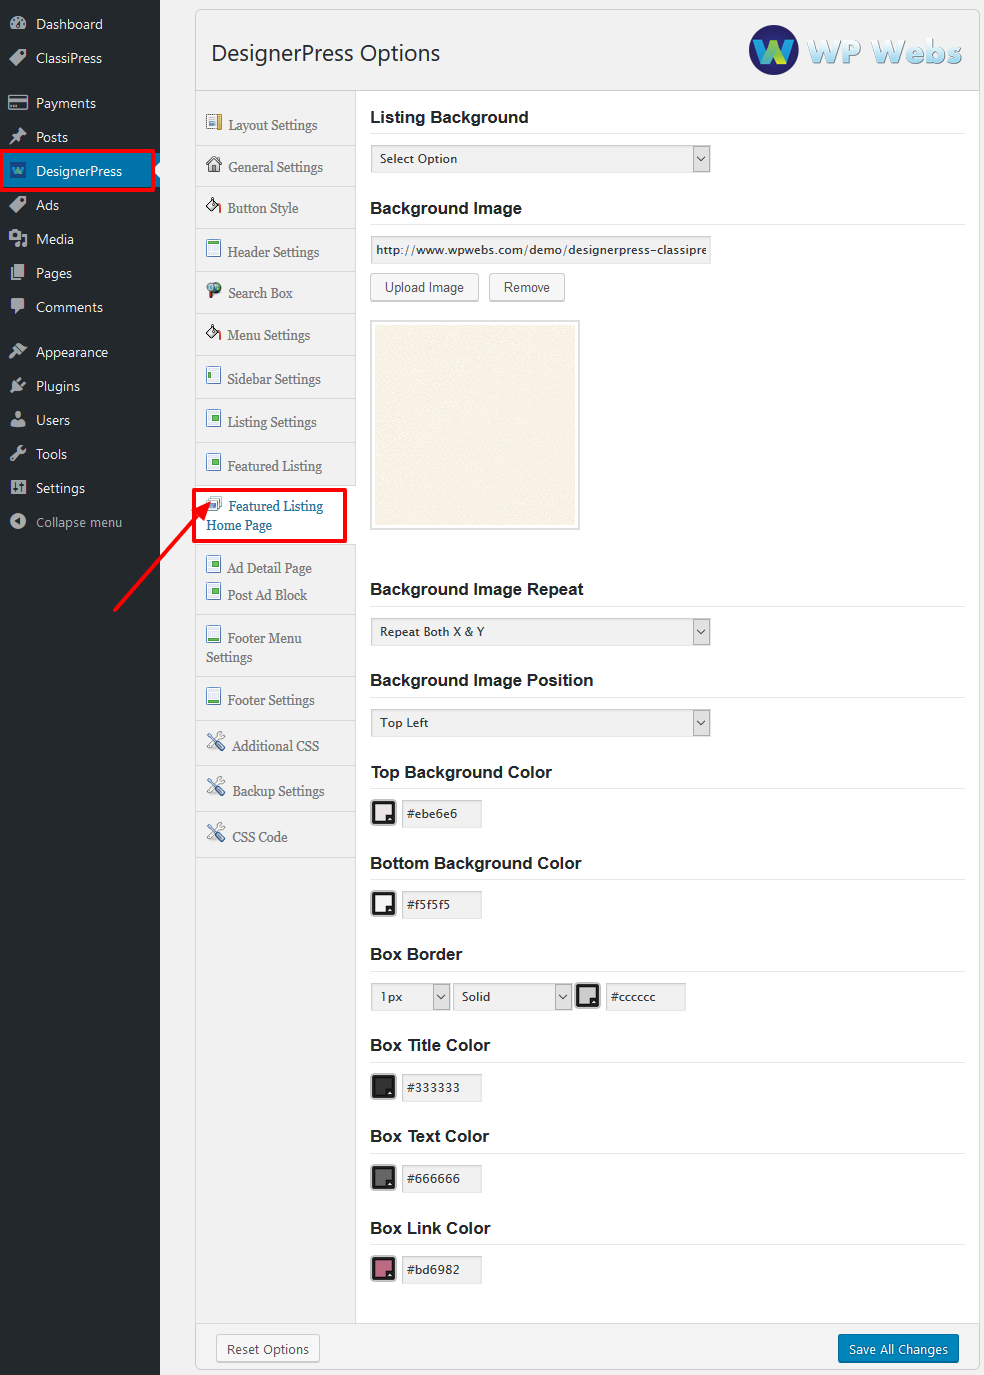
Task: Click the General Settings house icon
Action: click(214, 164)
